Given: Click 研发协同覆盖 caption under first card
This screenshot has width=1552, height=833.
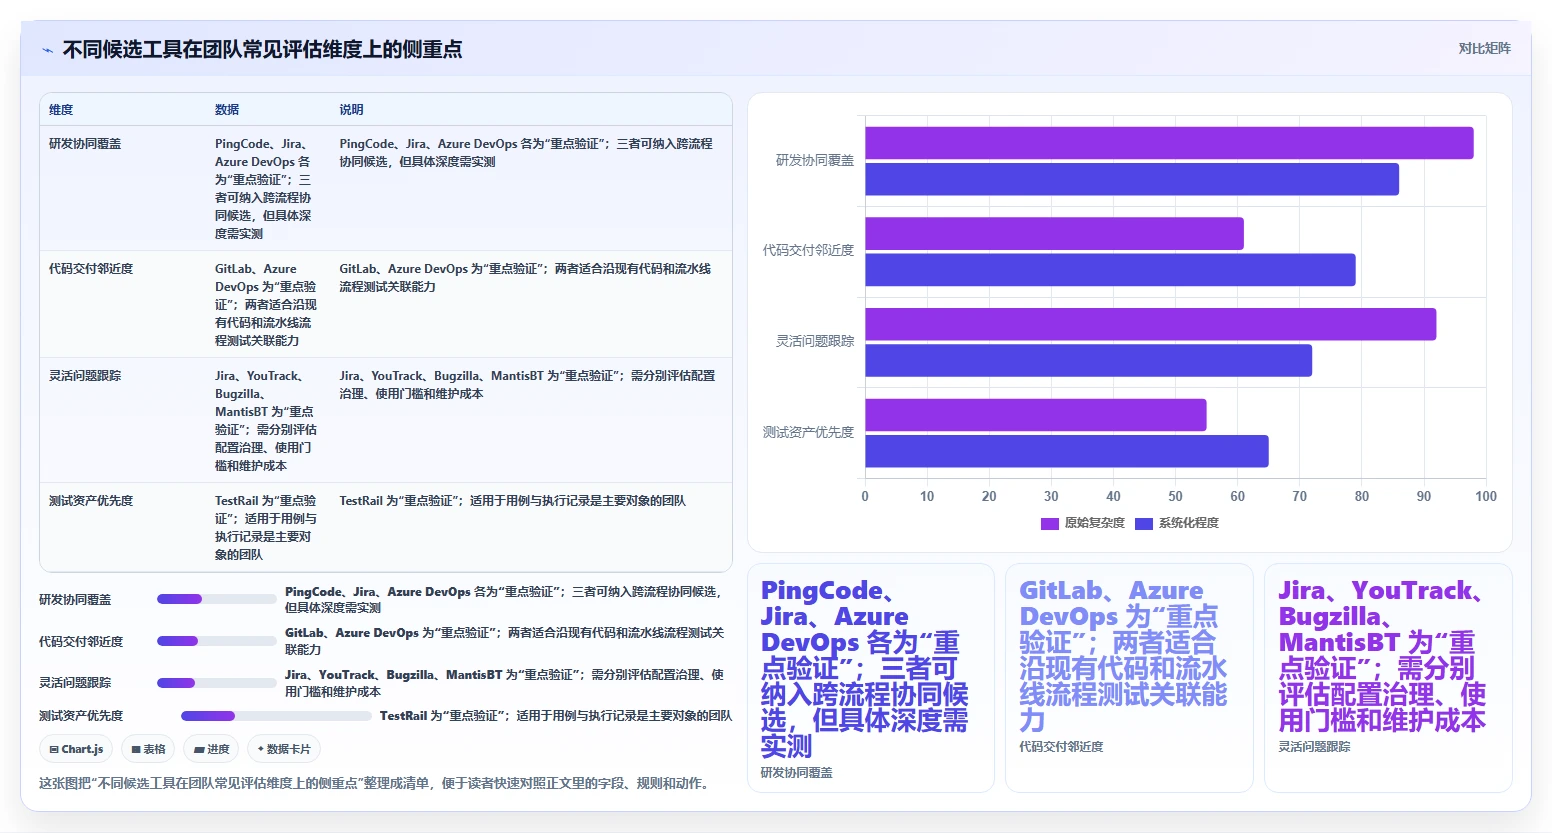Looking at the screenshot, I should point(796,773).
